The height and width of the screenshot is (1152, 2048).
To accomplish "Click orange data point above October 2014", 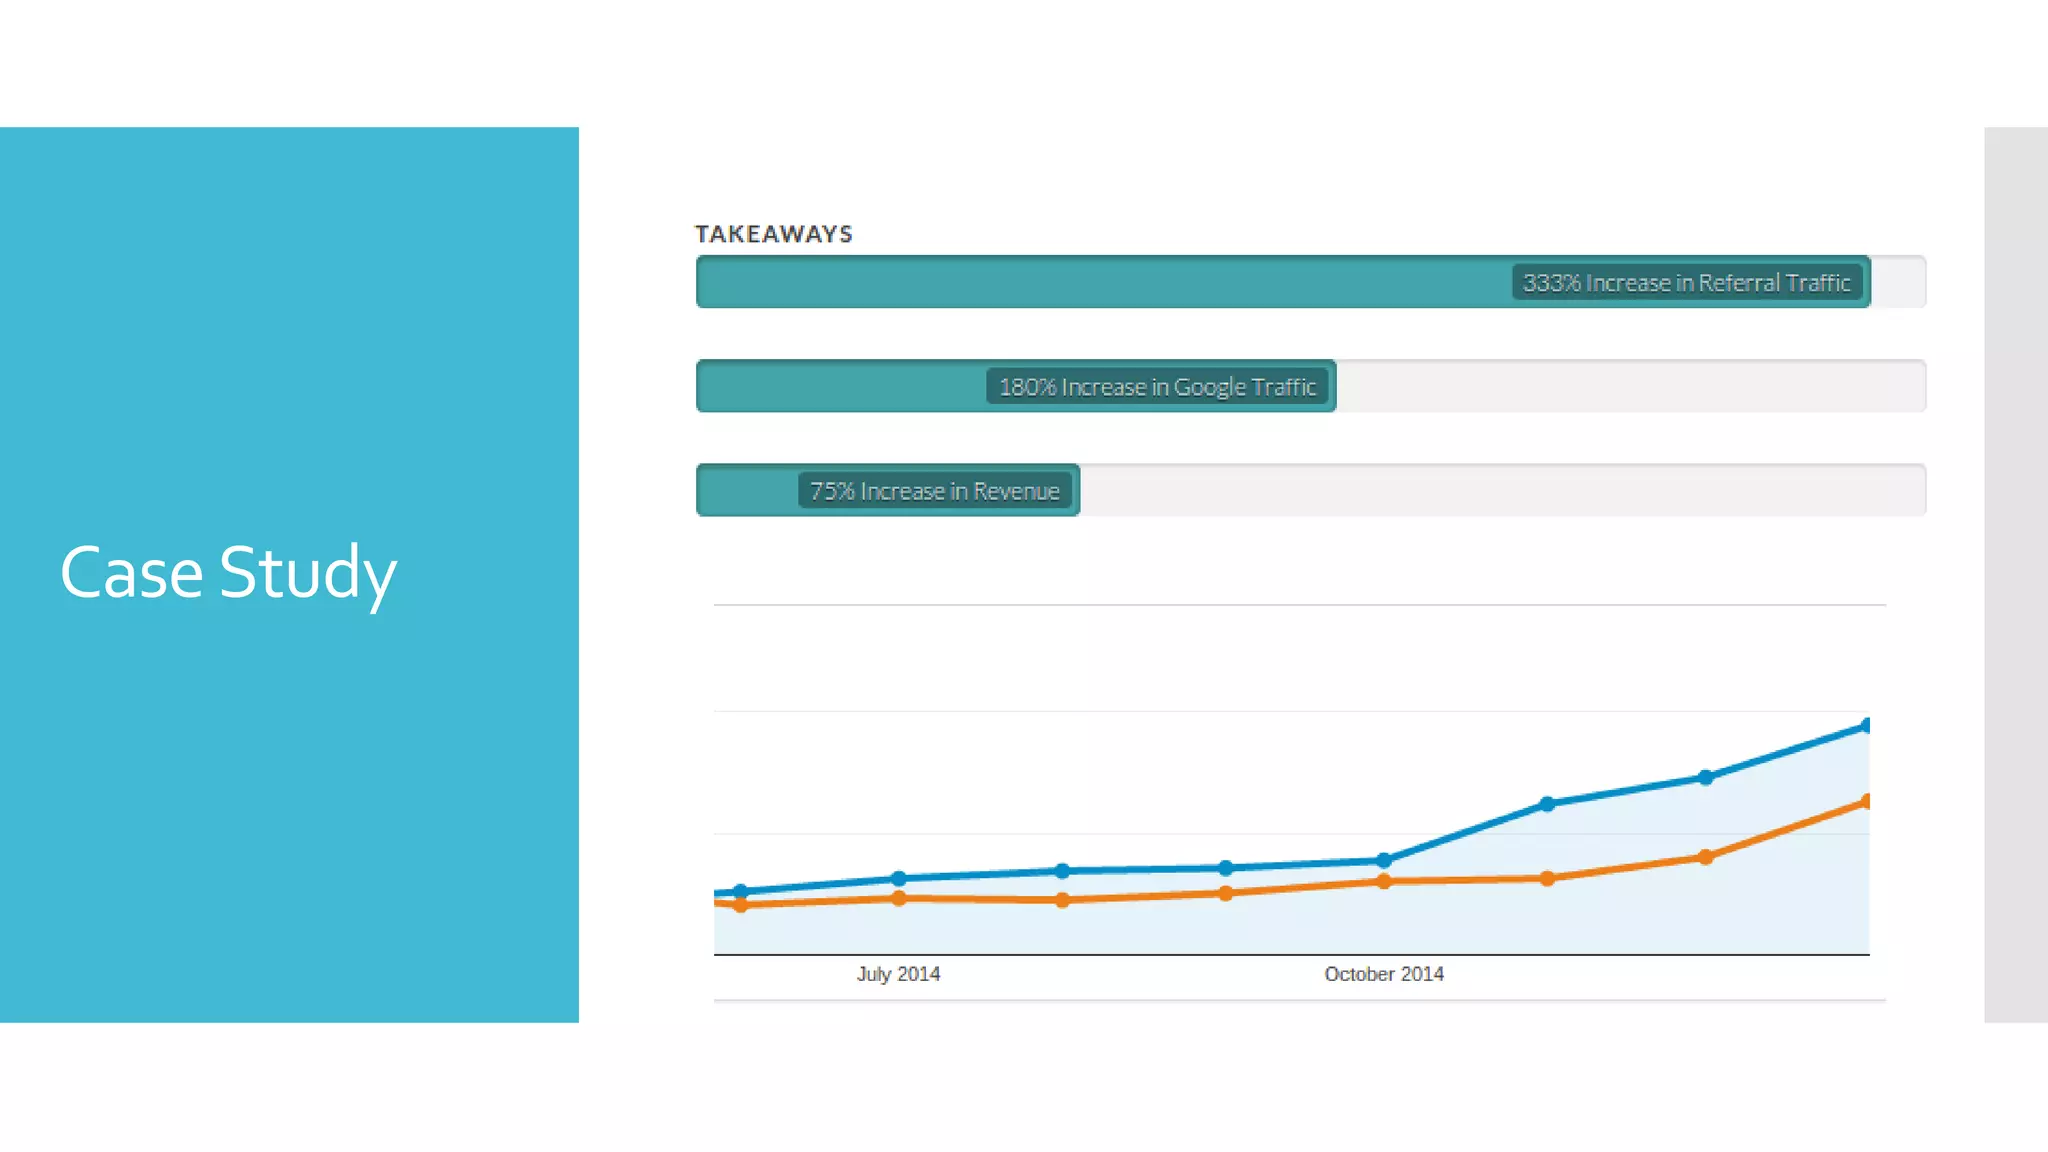I will point(1383,881).
